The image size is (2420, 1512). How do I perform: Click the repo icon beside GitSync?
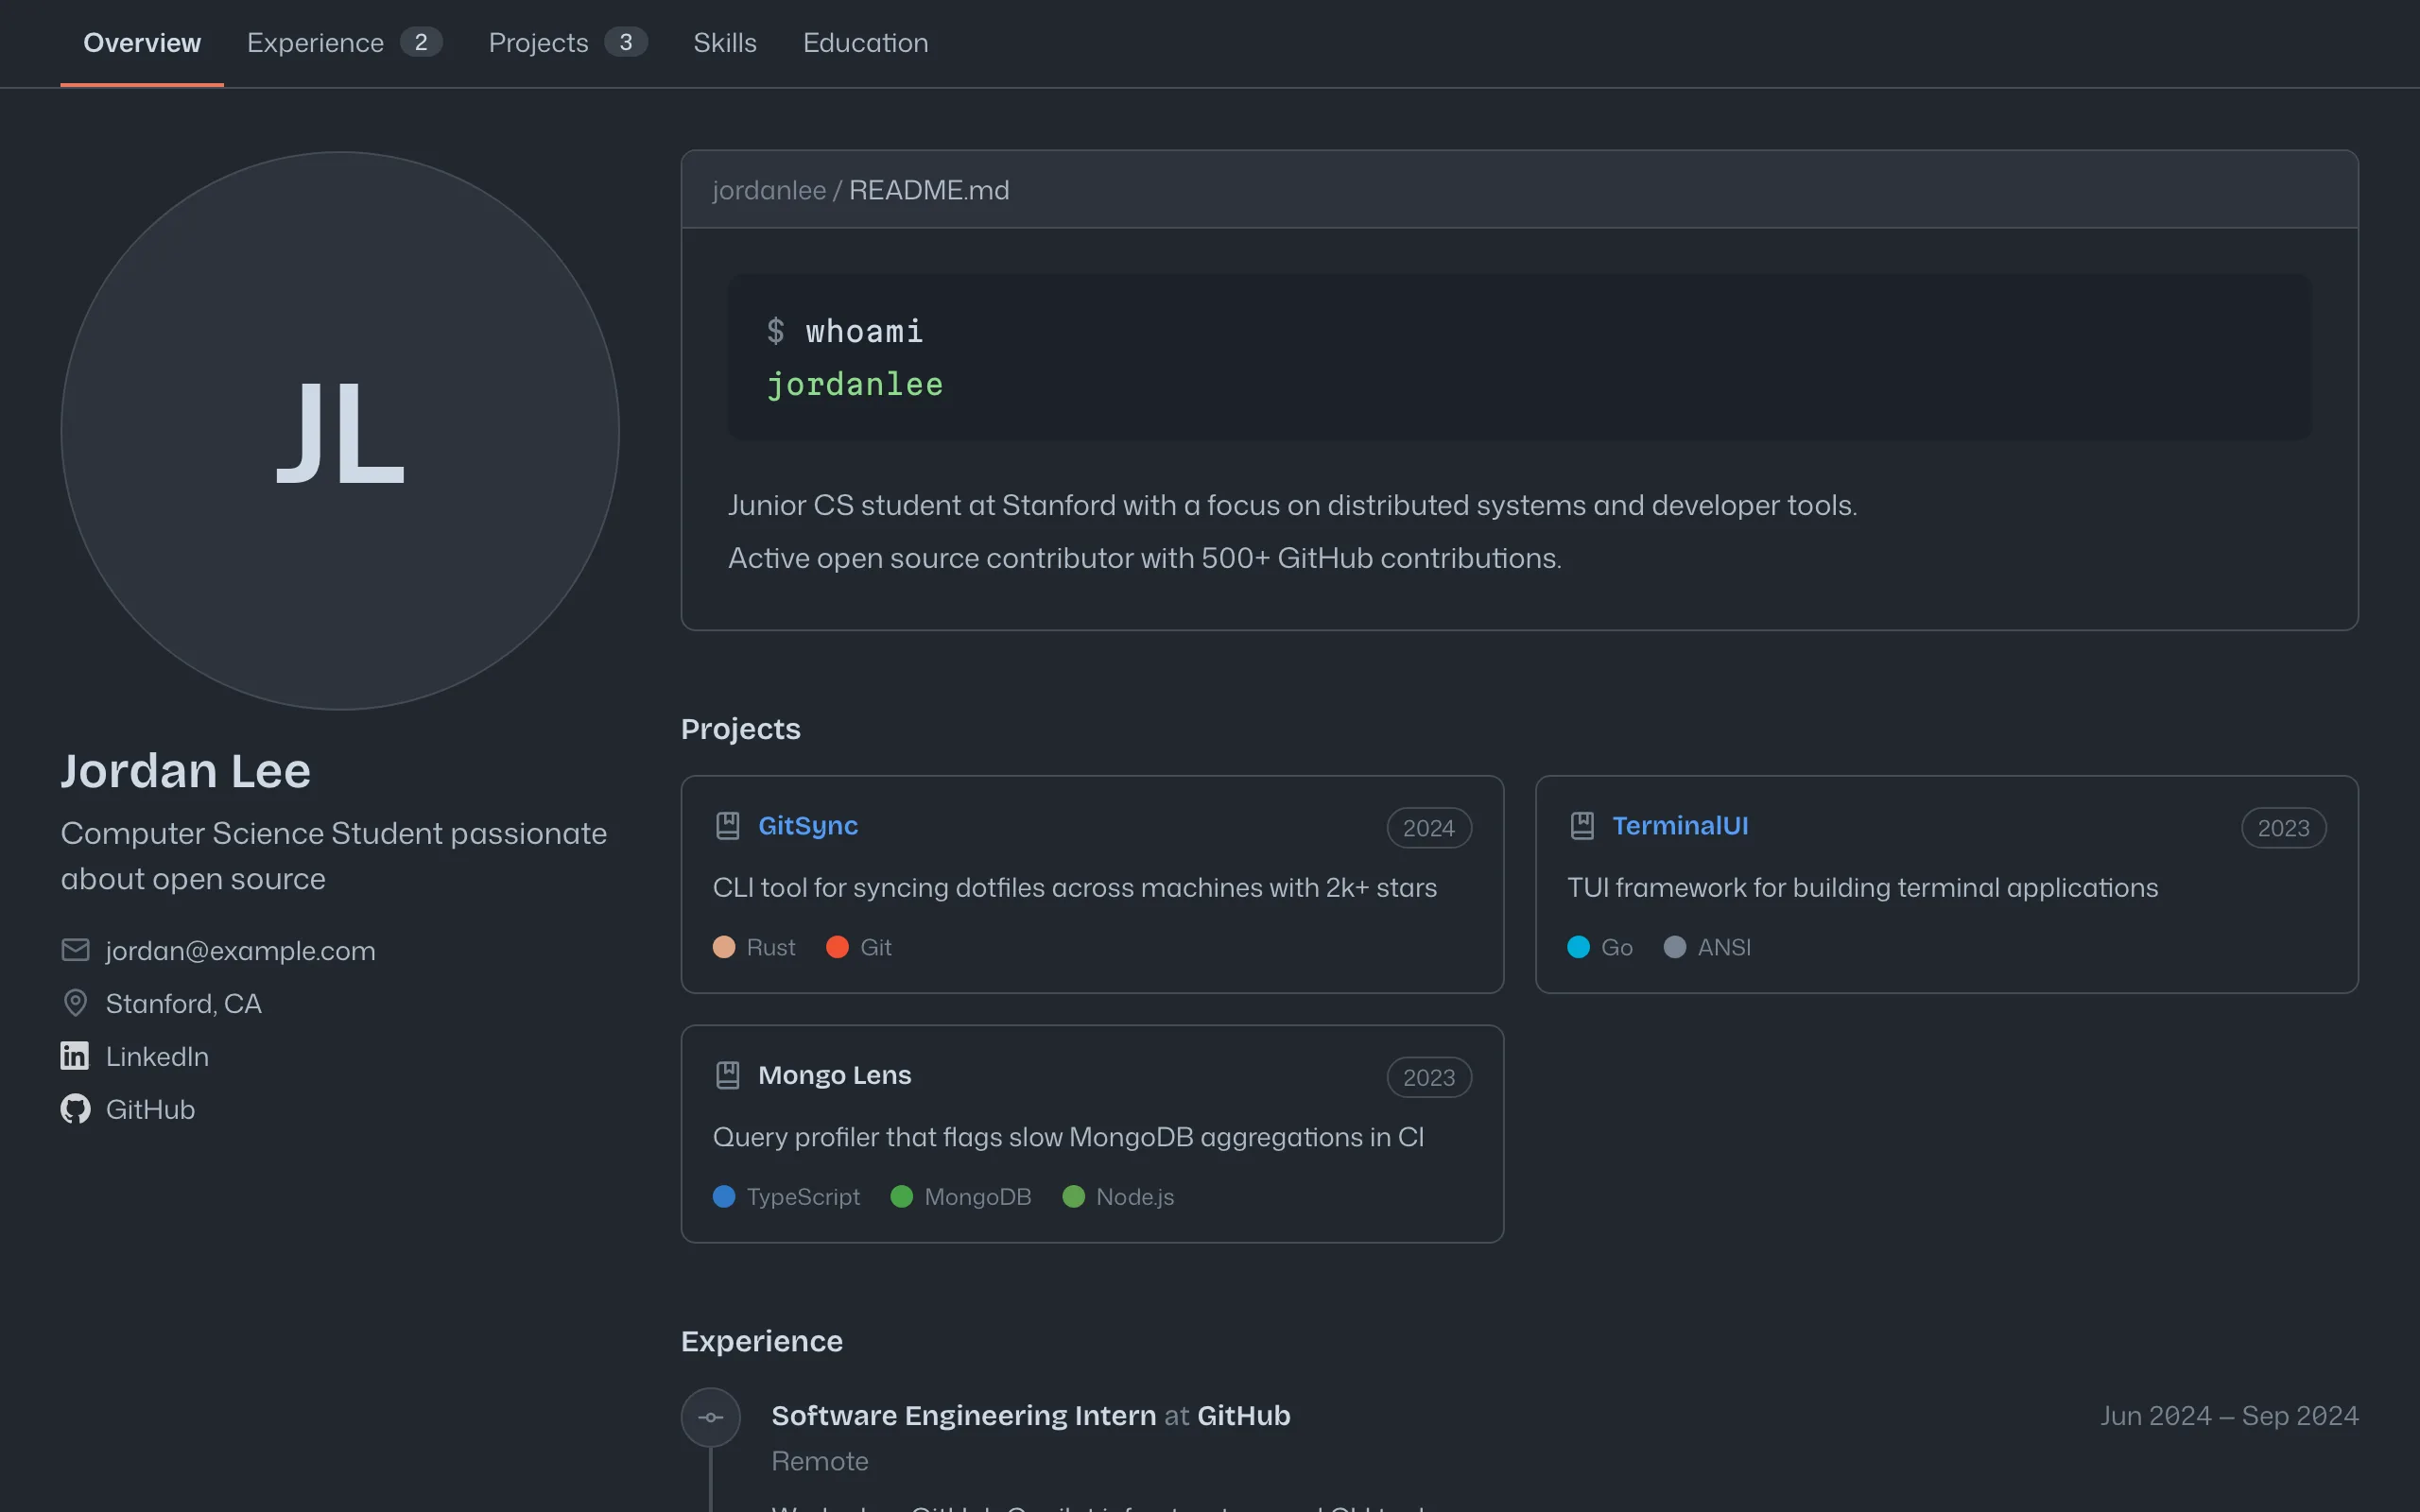(x=728, y=826)
